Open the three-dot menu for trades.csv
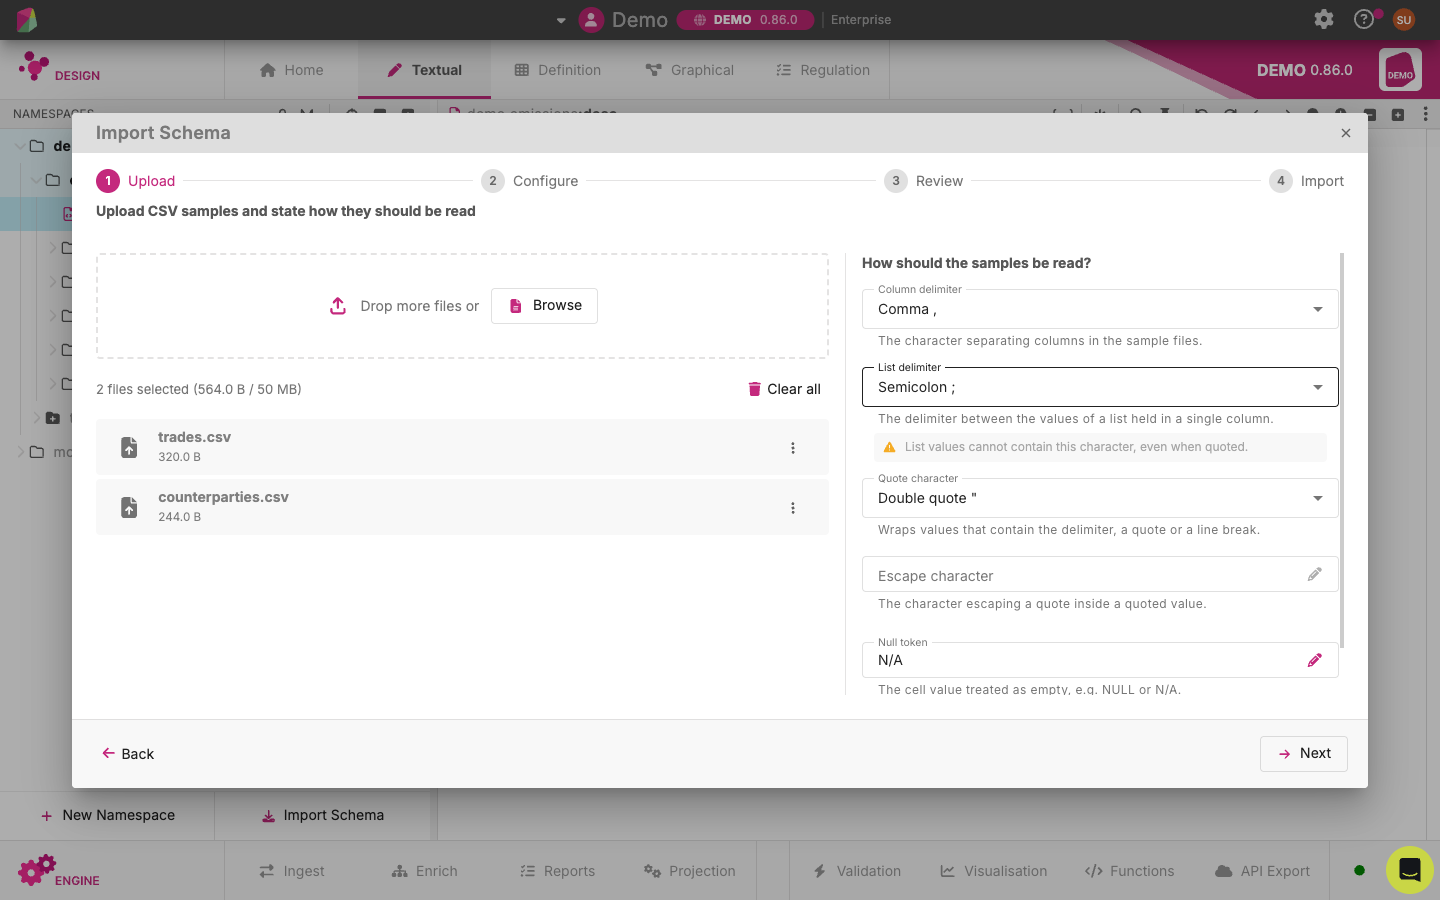The image size is (1440, 900). tap(793, 448)
